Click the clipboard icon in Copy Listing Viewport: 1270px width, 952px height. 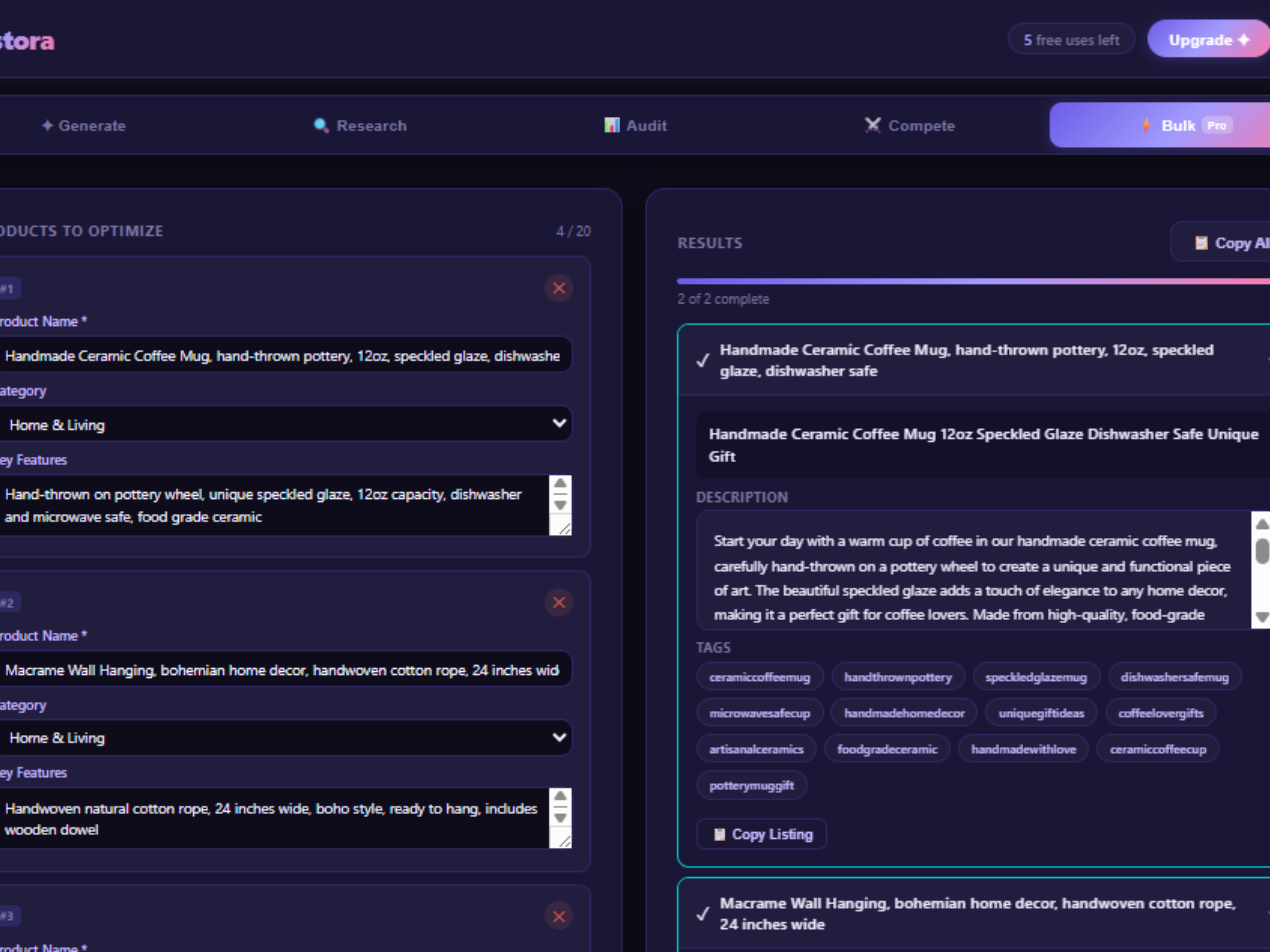click(x=719, y=834)
